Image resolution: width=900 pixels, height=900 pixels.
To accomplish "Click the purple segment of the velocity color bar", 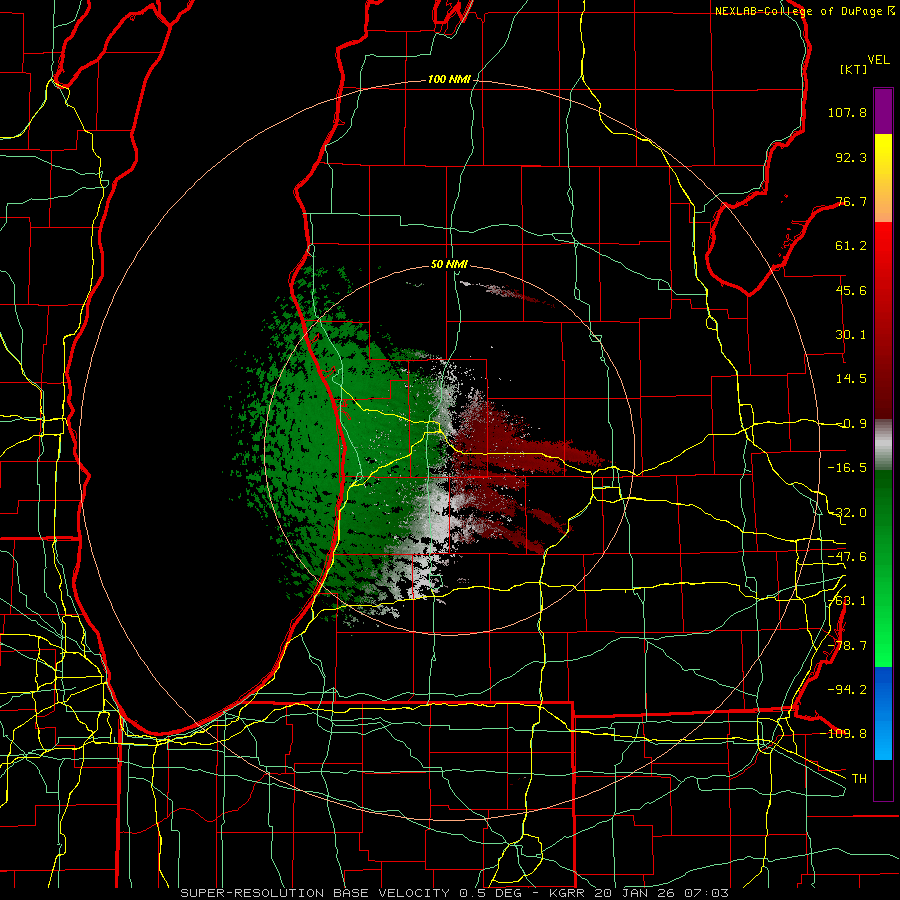I will coord(883,111).
